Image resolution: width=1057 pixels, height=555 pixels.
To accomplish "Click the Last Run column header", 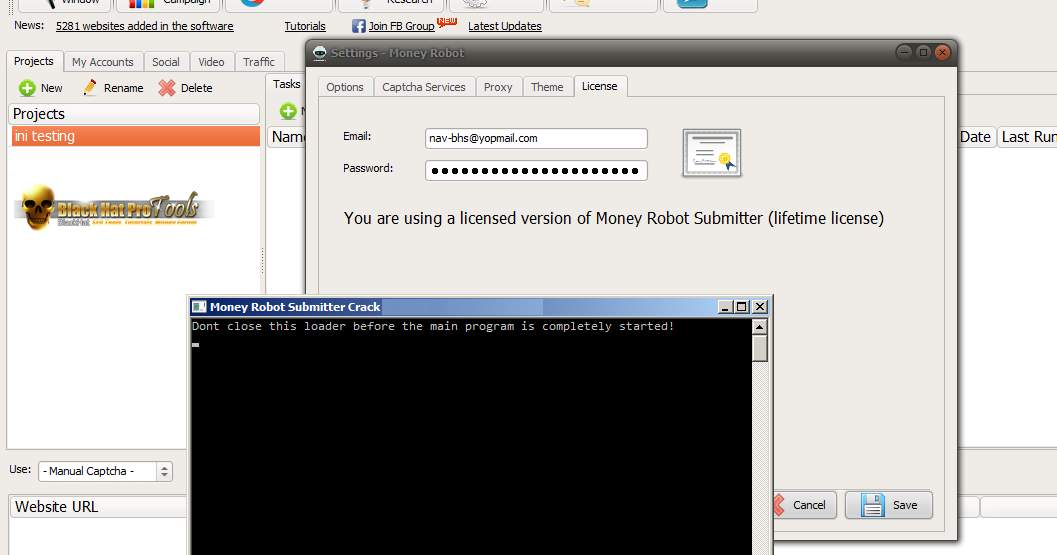I will coord(1027,137).
